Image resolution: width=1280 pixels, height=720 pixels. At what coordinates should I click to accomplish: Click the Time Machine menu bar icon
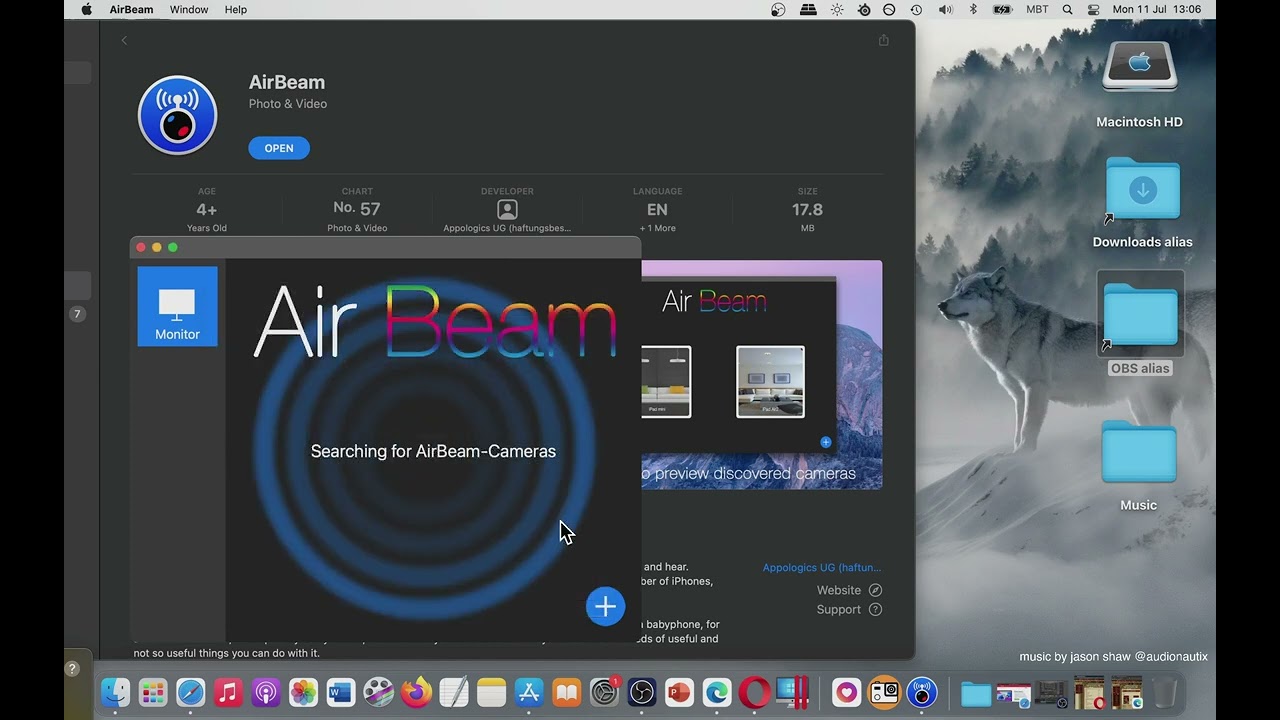click(916, 10)
